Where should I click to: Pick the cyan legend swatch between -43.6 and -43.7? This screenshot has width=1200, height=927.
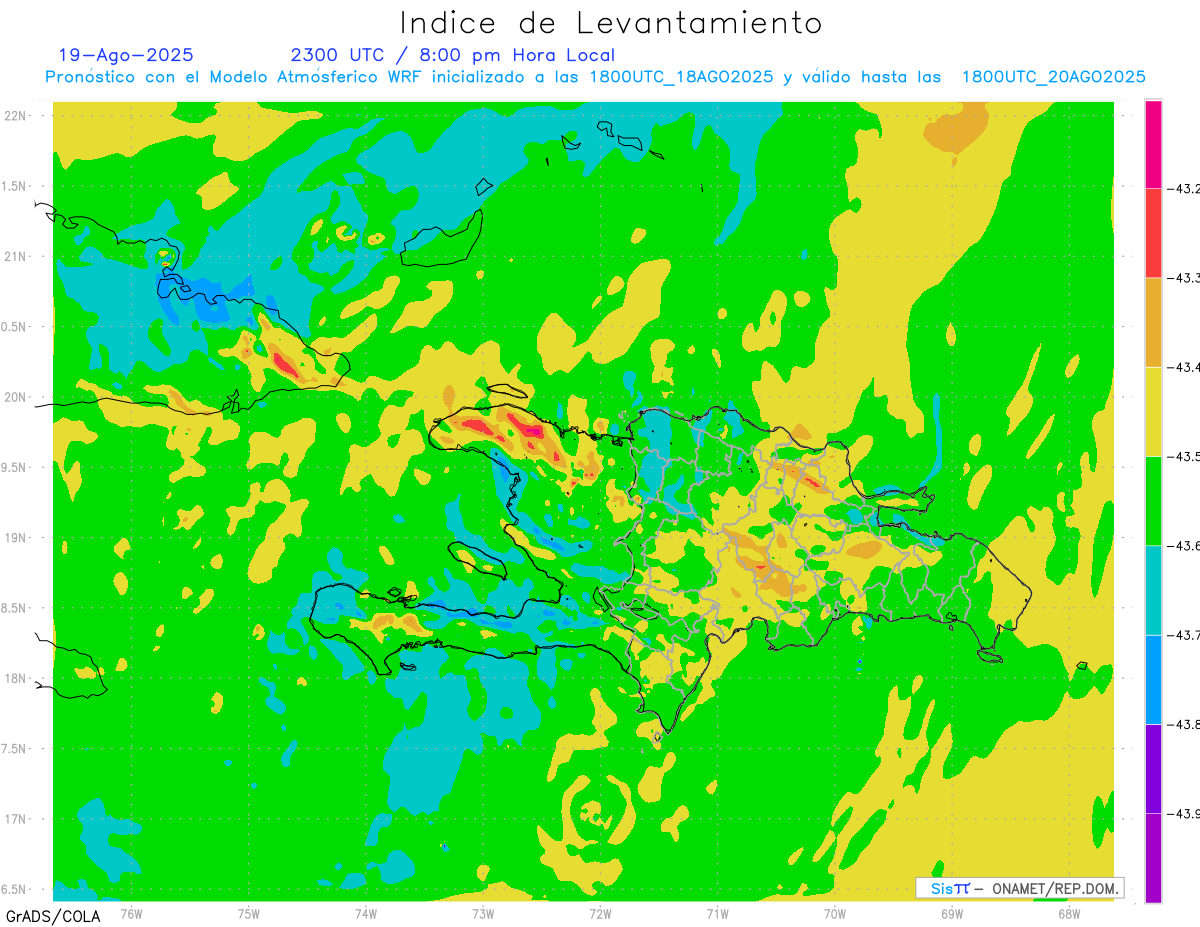click(x=1153, y=590)
